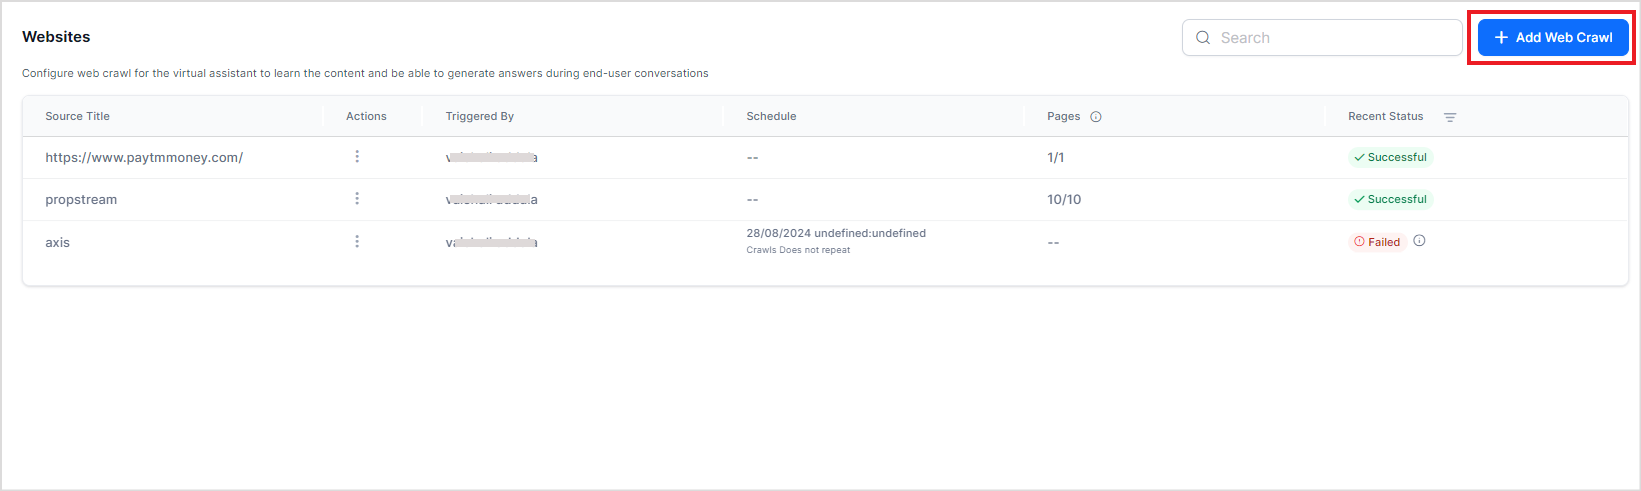Click the 10/10 pages count for propstream
Image resolution: width=1641 pixels, height=491 pixels.
click(x=1064, y=200)
